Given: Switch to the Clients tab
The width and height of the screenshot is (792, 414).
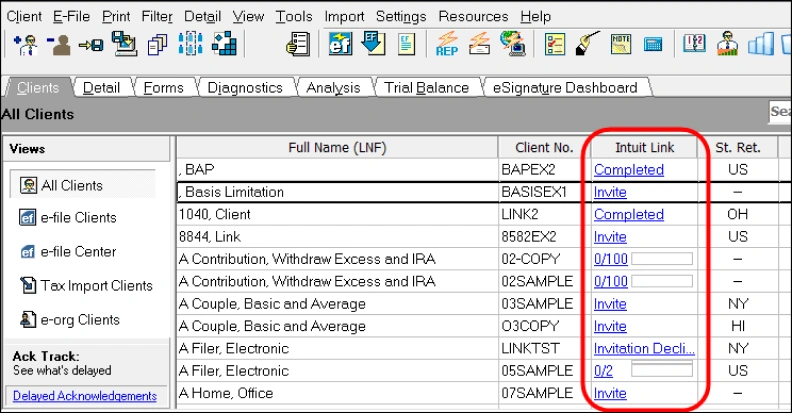Looking at the screenshot, I should [x=38, y=88].
